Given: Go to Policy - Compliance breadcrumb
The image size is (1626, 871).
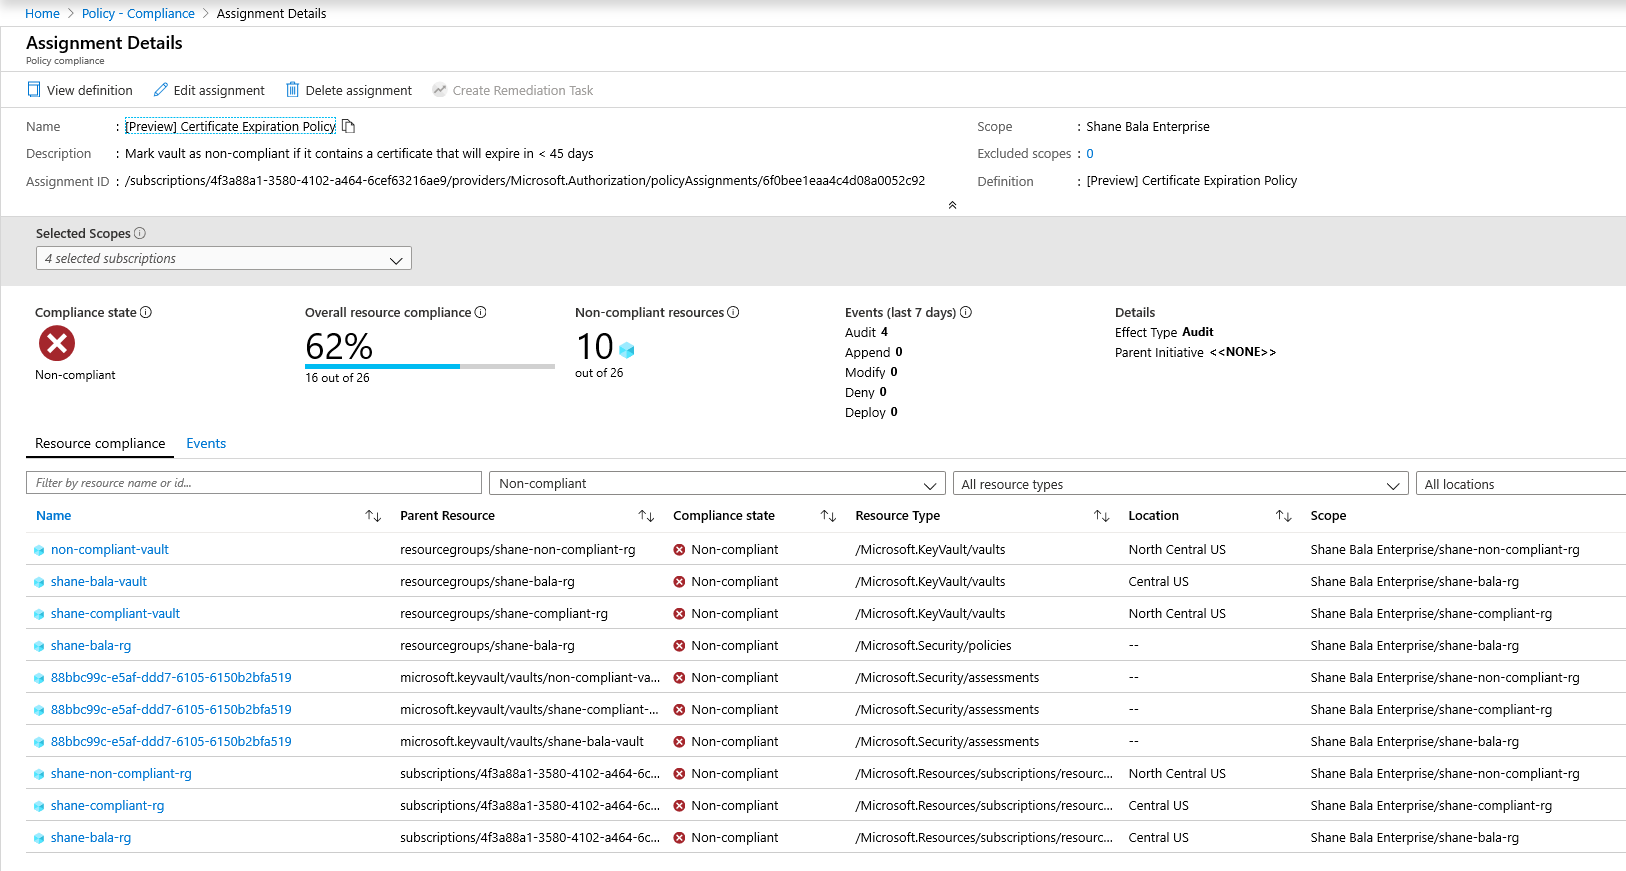Looking at the screenshot, I should 138,13.
